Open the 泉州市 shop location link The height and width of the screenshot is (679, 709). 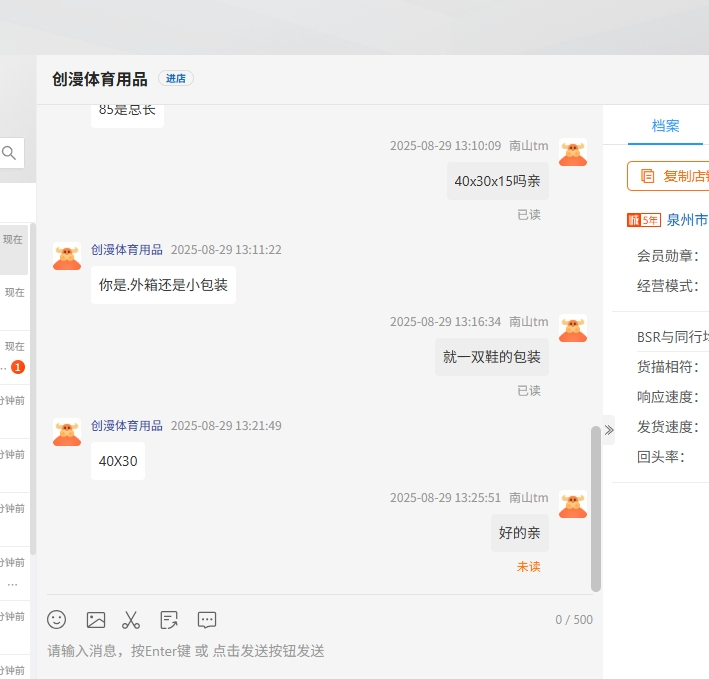[x=687, y=220]
